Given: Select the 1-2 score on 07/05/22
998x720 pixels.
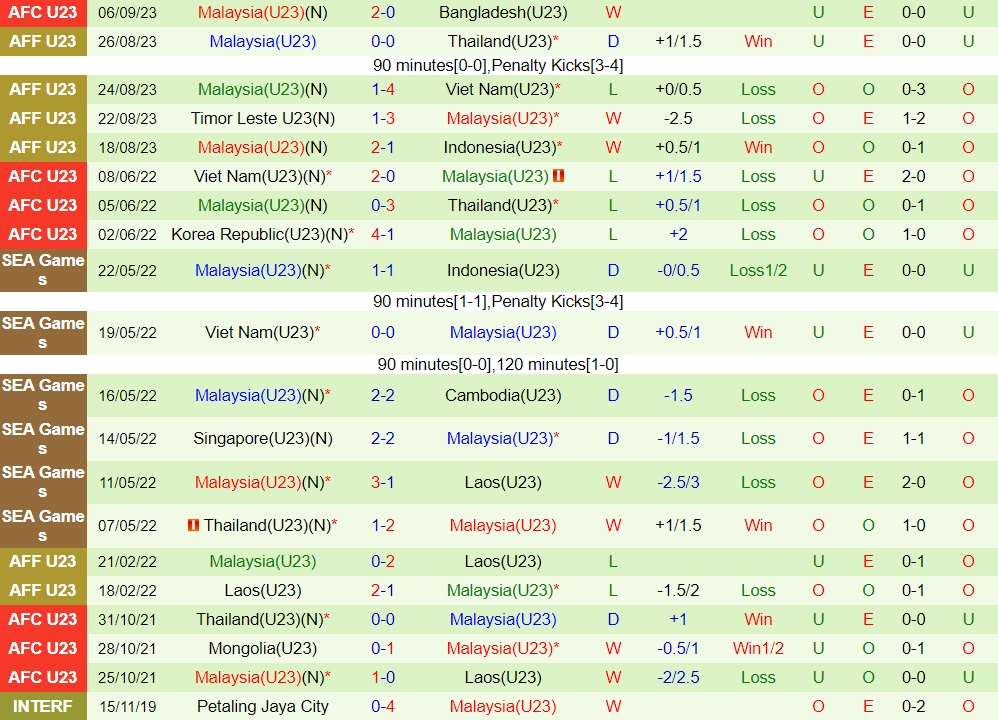Looking at the screenshot, I should coord(383,526).
